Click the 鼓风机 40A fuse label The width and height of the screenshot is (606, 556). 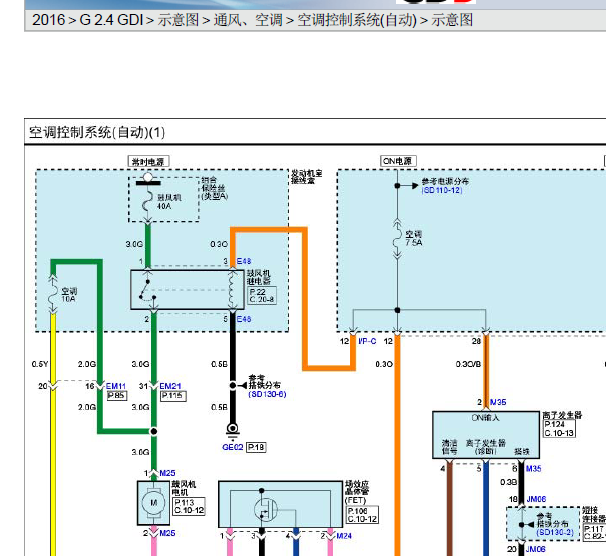(x=168, y=202)
